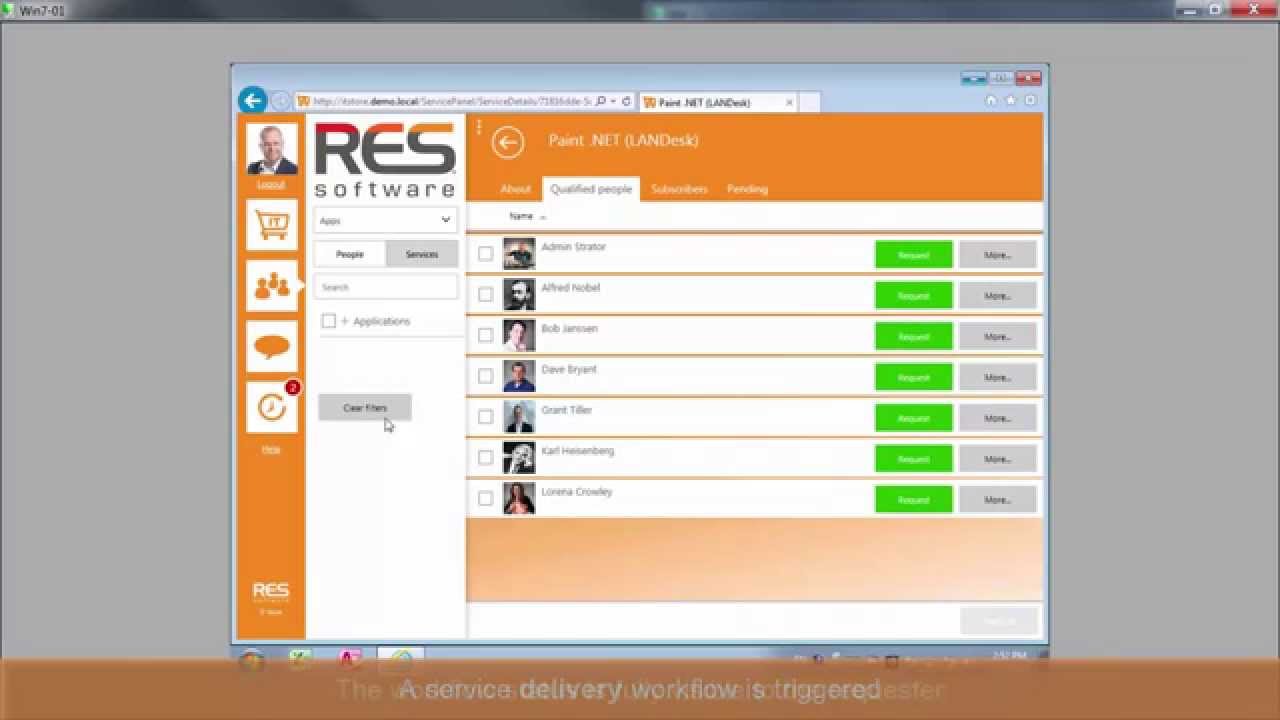Viewport: 1280px width, 720px height.
Task: Tick the checkbox for Grant Tiller
Action: pos(486,417)
